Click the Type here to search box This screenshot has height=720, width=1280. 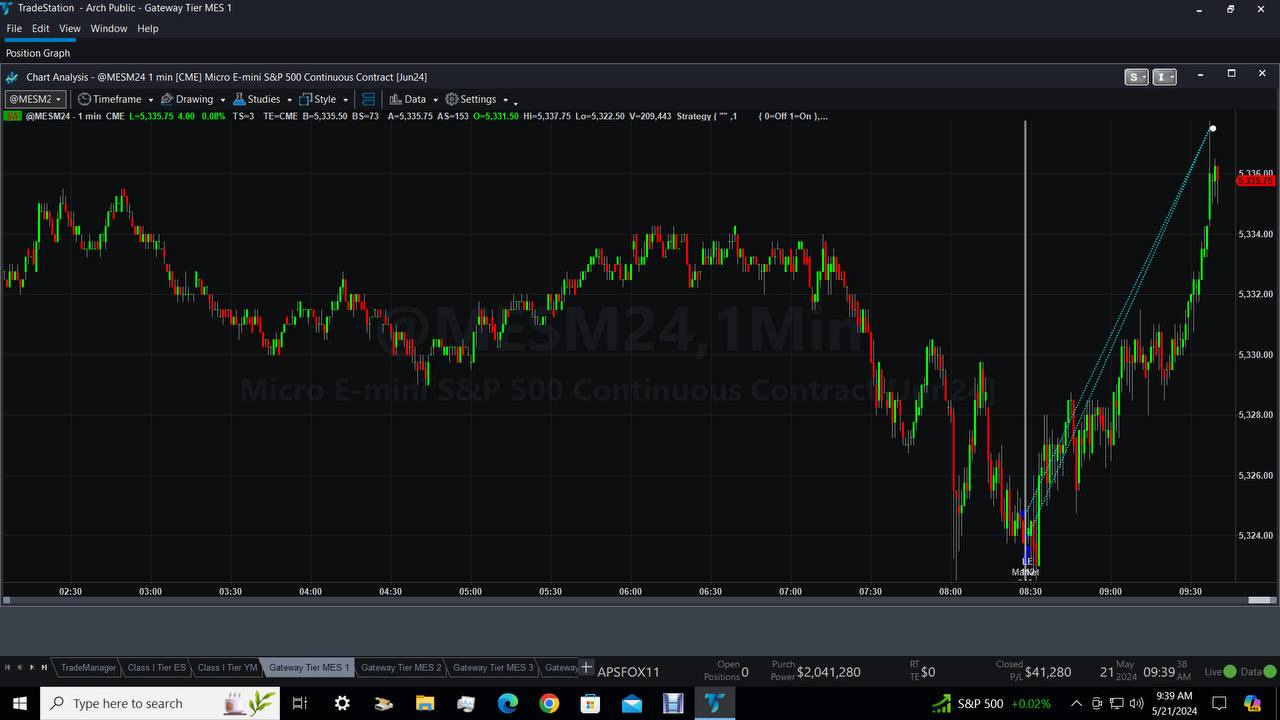click(x=160, y=703)
